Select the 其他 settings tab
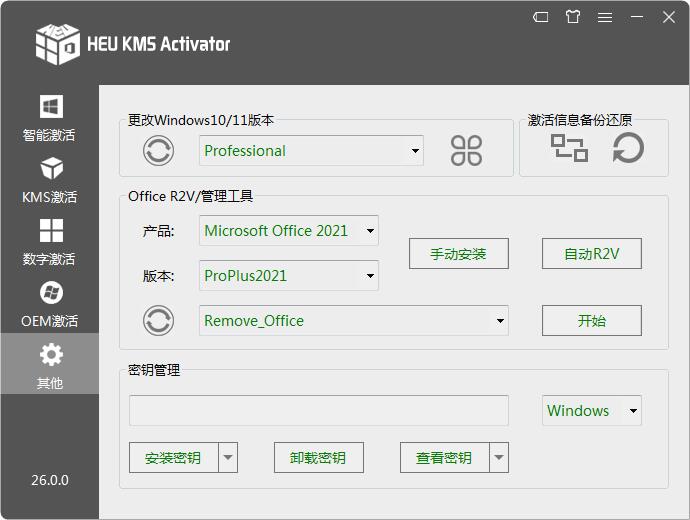 point(49,363)
